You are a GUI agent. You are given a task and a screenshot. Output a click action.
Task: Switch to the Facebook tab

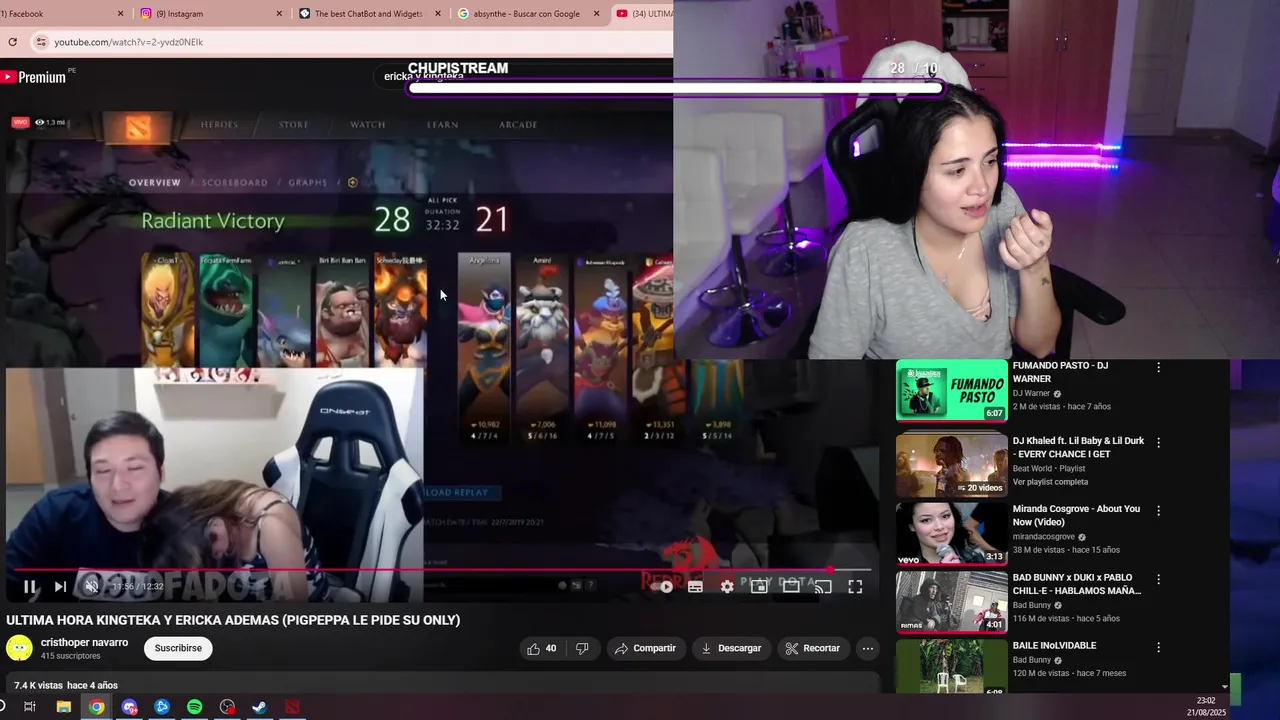[x=60, y=14]
